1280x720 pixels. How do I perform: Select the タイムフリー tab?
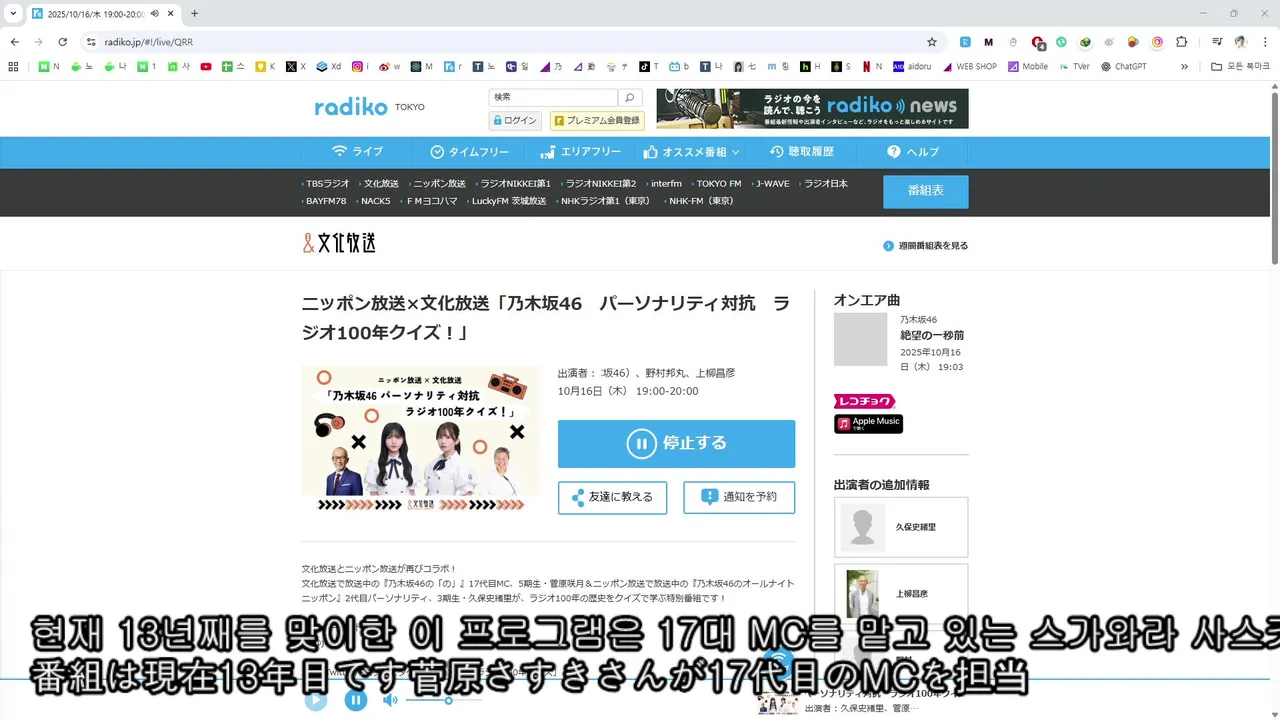(469, 152)
